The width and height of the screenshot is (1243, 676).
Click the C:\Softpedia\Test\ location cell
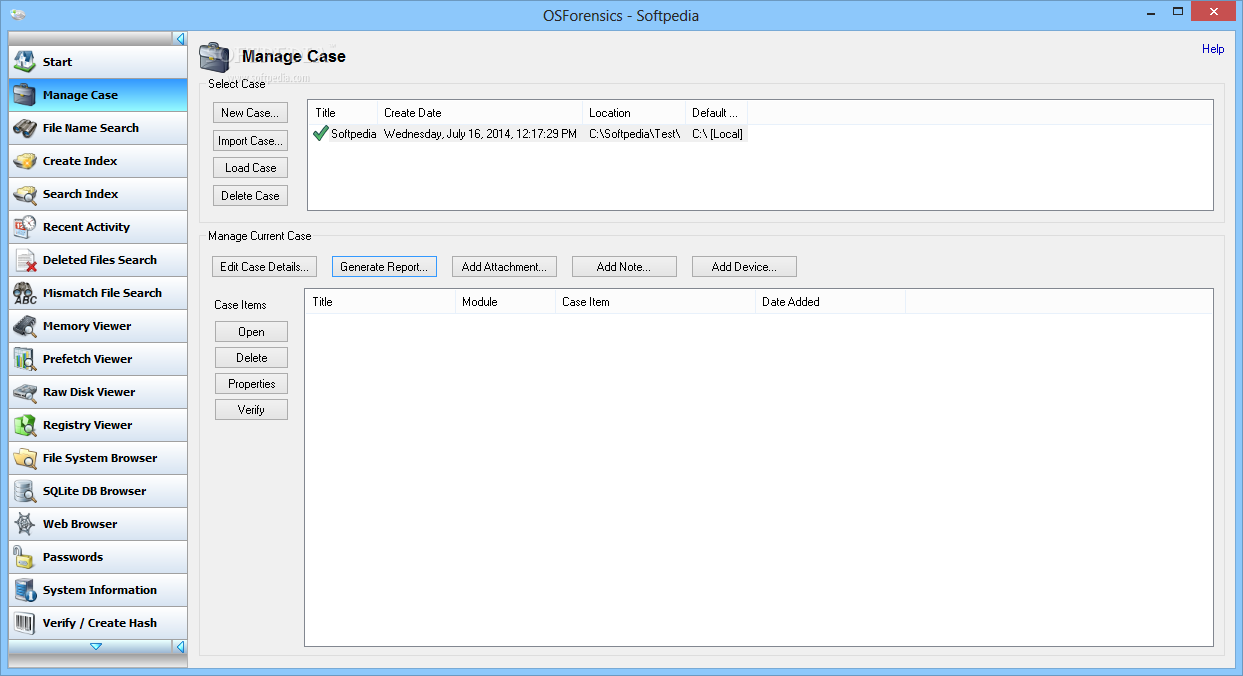point(634,133)
